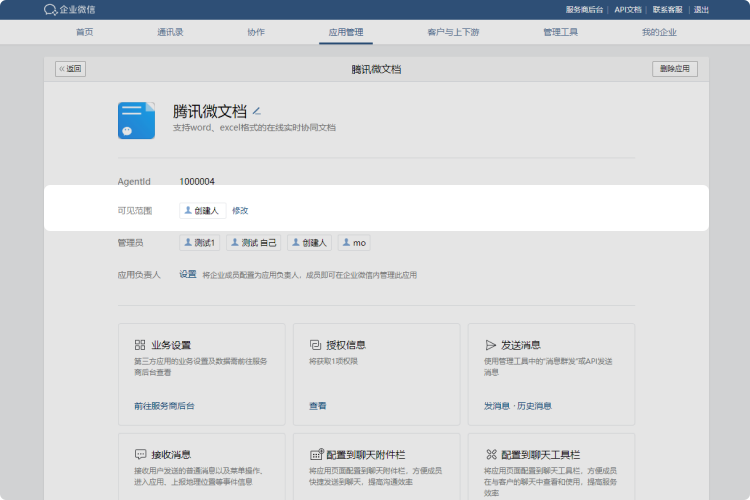Click the 配置到聊天附件栏 card title
Image resolution: width=750 pixels, height=500 pixels.
[x=366, y=454]
